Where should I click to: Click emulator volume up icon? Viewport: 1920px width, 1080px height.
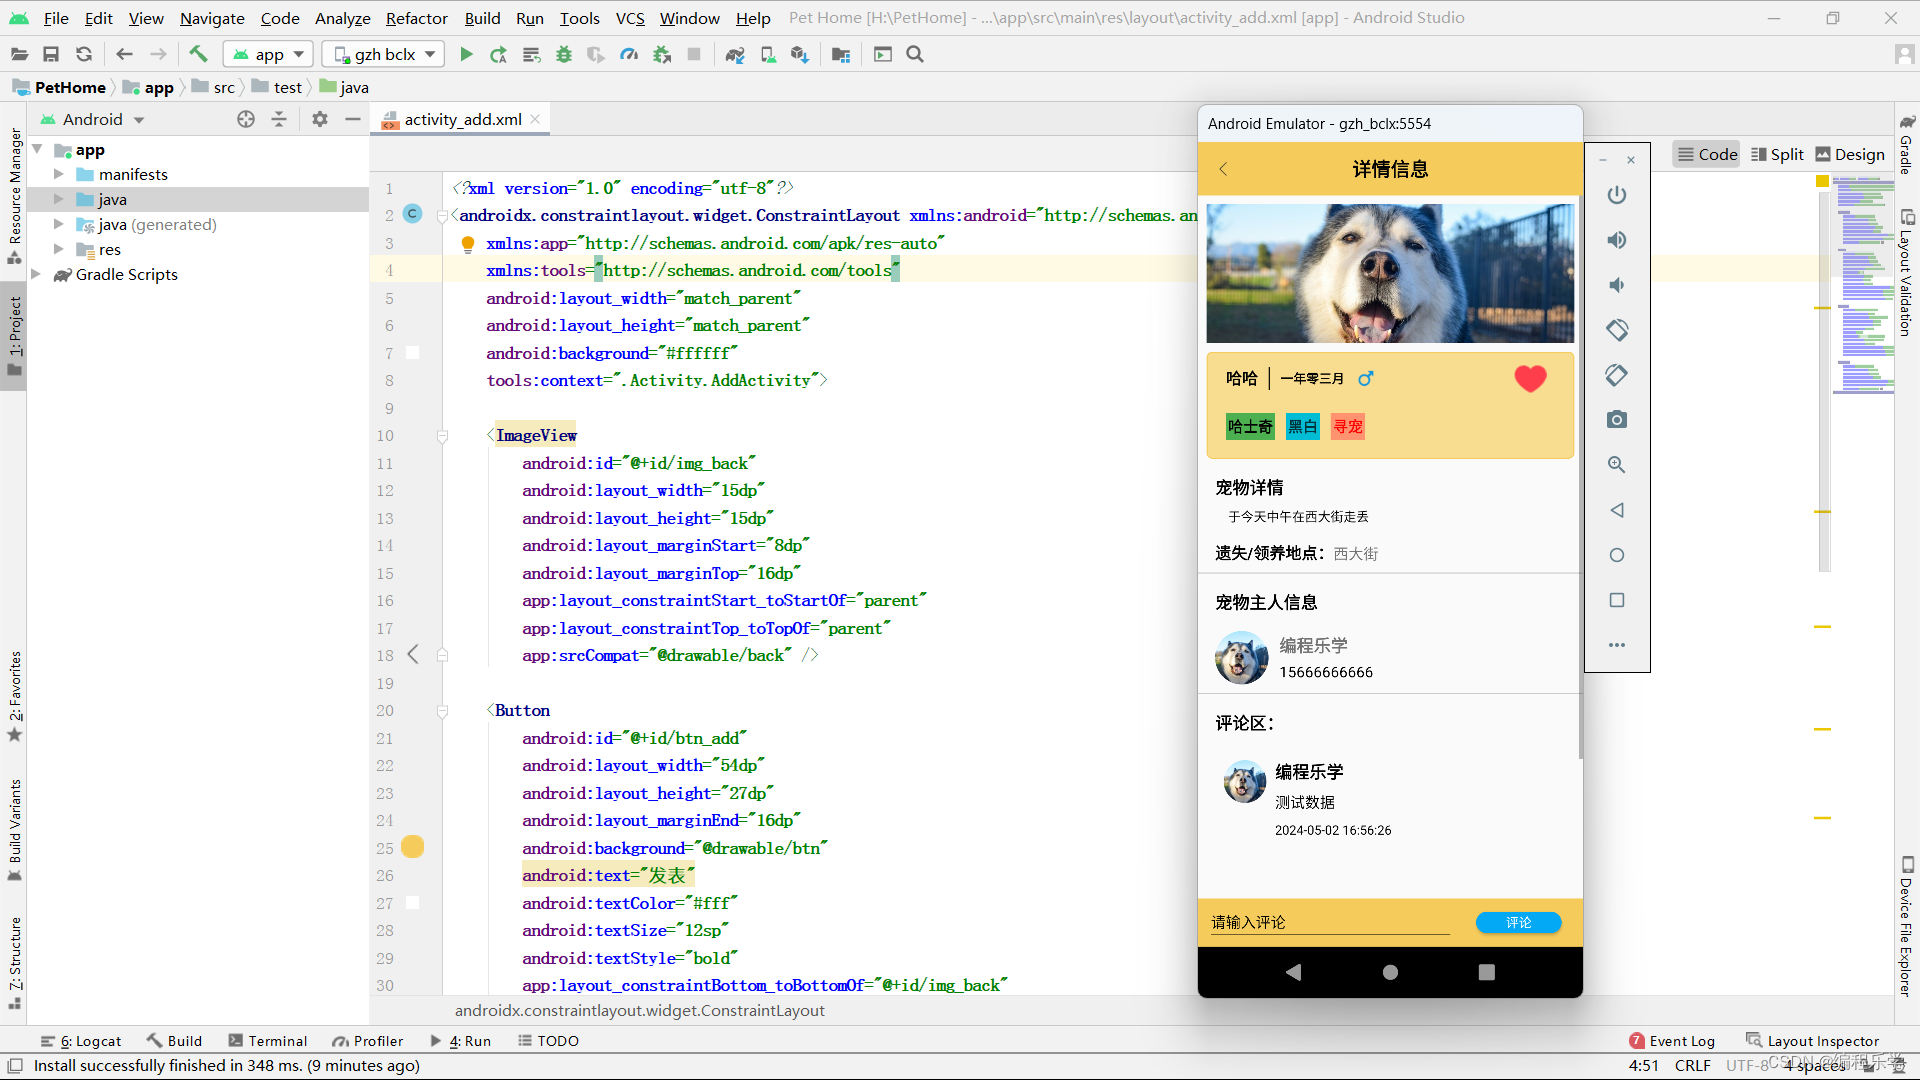[1617, 240]
